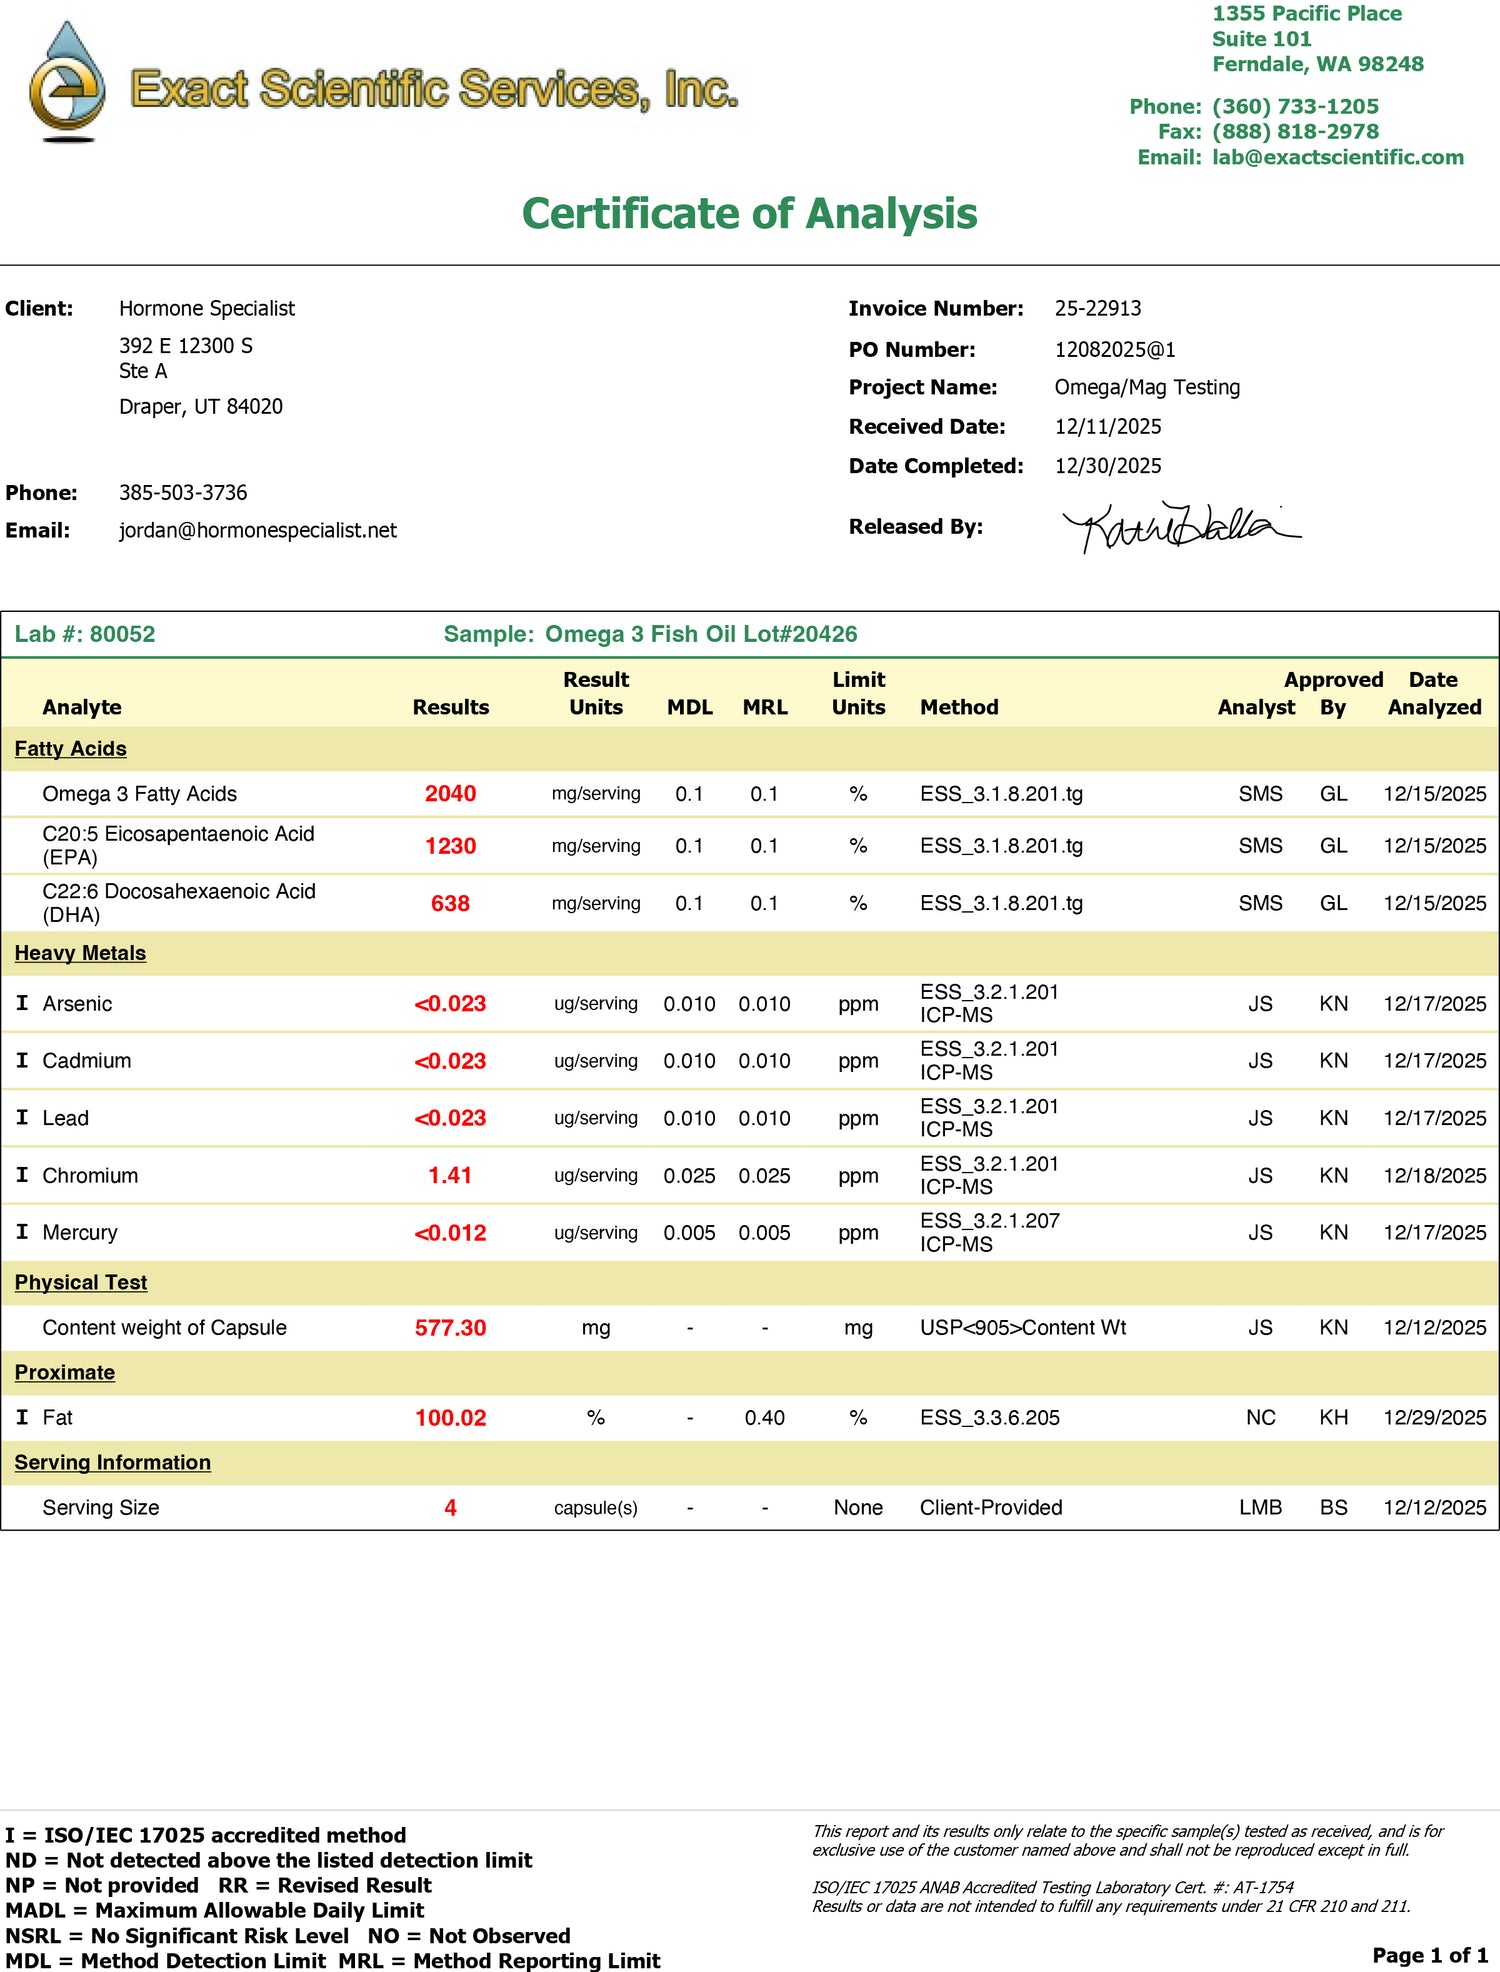1500x1972 pixels.
Task: Select the Physical Test section heading
Action: tap(80, 1282)
